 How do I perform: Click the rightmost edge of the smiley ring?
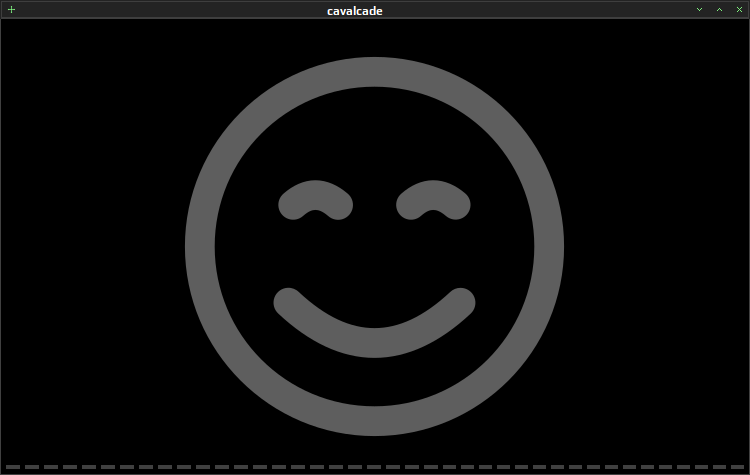pos(549,247)
